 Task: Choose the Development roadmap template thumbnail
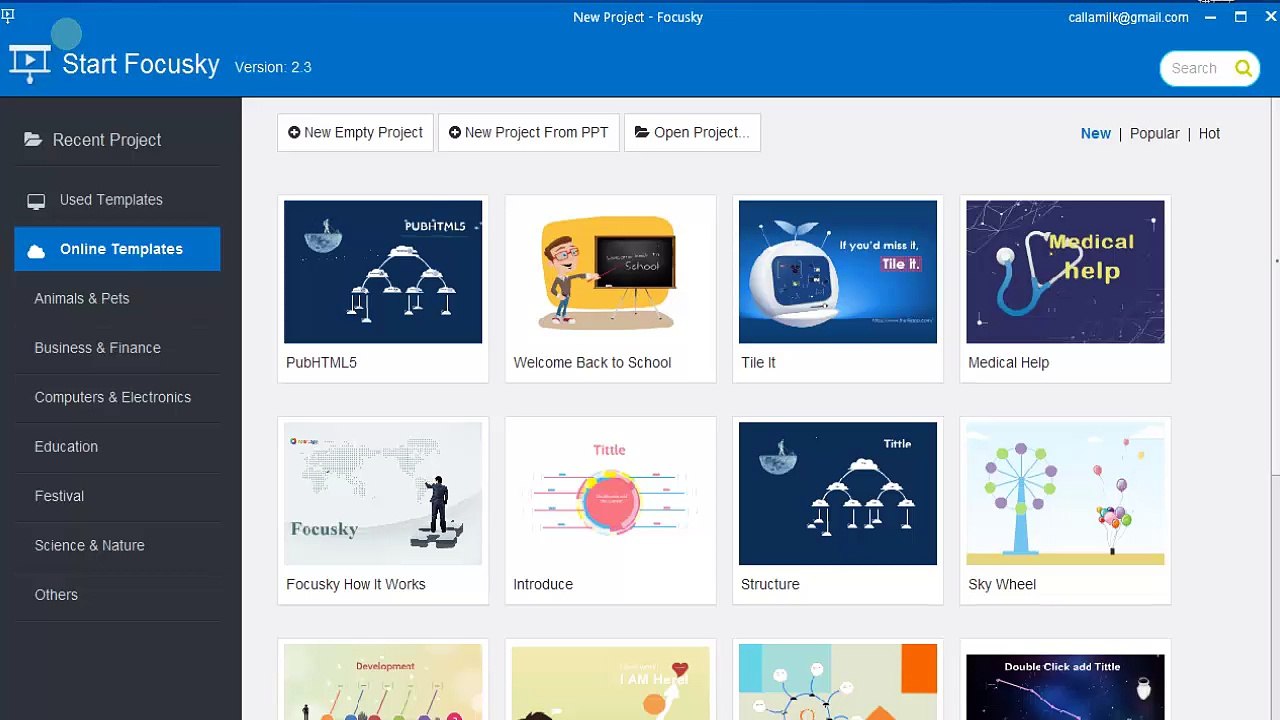click(x=383, y=682)
